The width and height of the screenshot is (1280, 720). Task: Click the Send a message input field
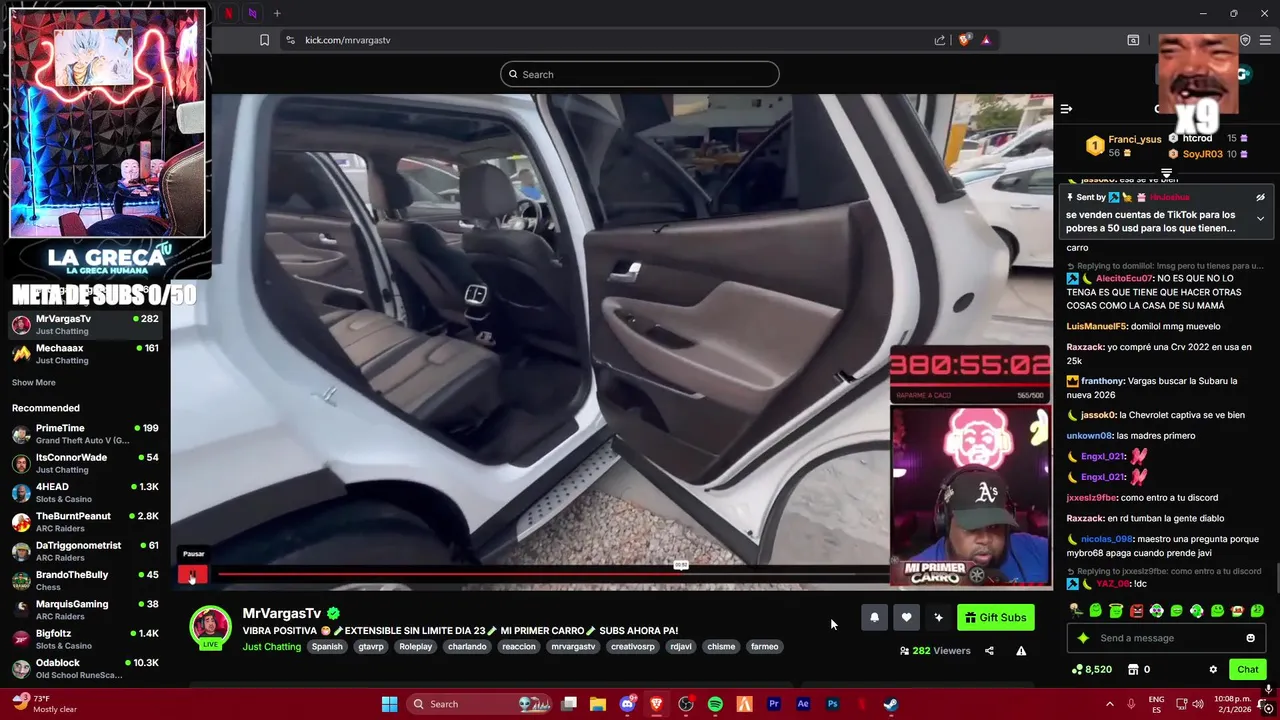coord(1167,638)
